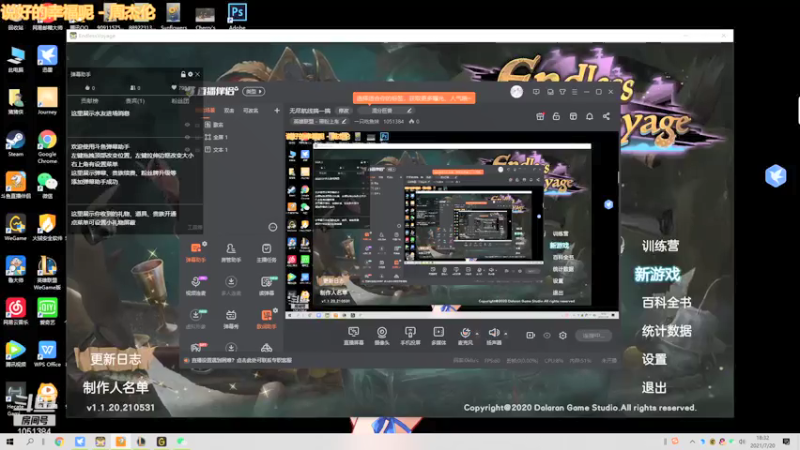
Task: Collapse source list with round minus button
Action: (273, 227)
